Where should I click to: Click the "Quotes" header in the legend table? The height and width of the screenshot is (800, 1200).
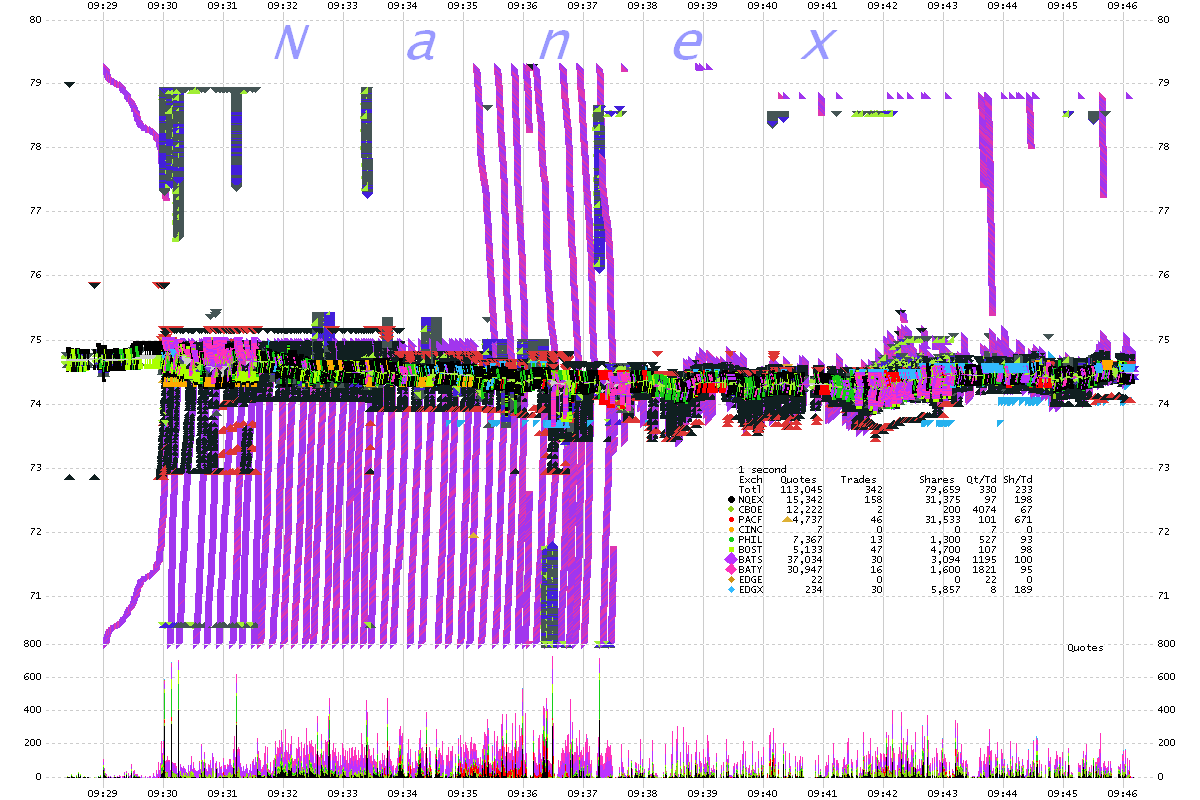click(x=798, y=479)
